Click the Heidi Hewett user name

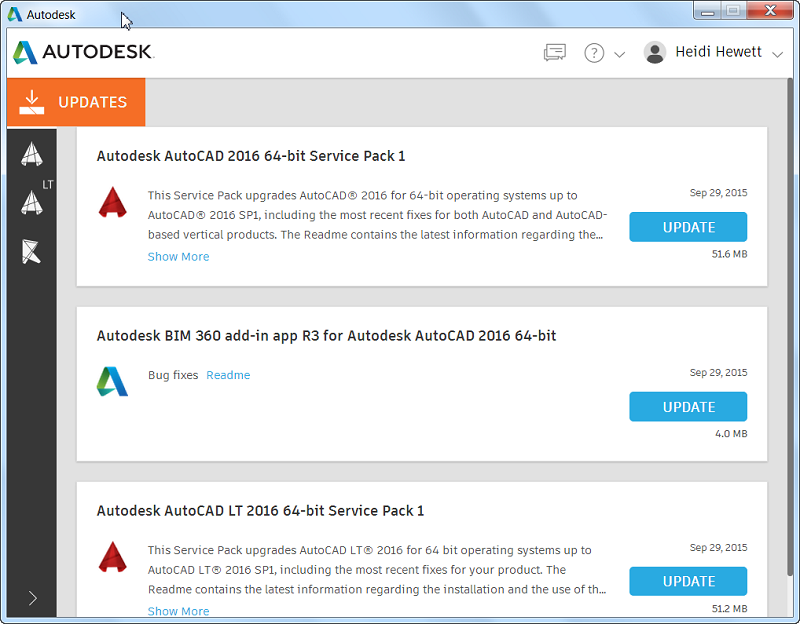(718, 52)
